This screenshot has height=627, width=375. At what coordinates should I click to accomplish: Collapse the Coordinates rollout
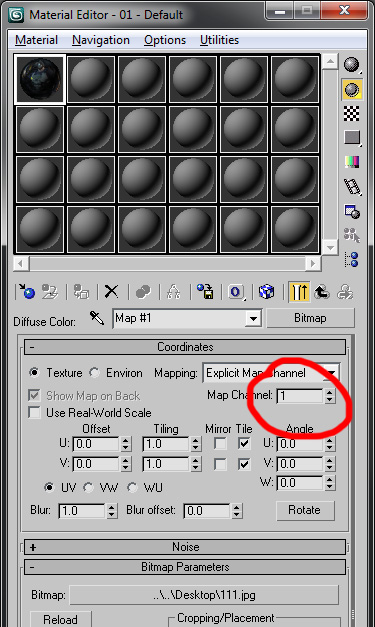tap(185, 347)
